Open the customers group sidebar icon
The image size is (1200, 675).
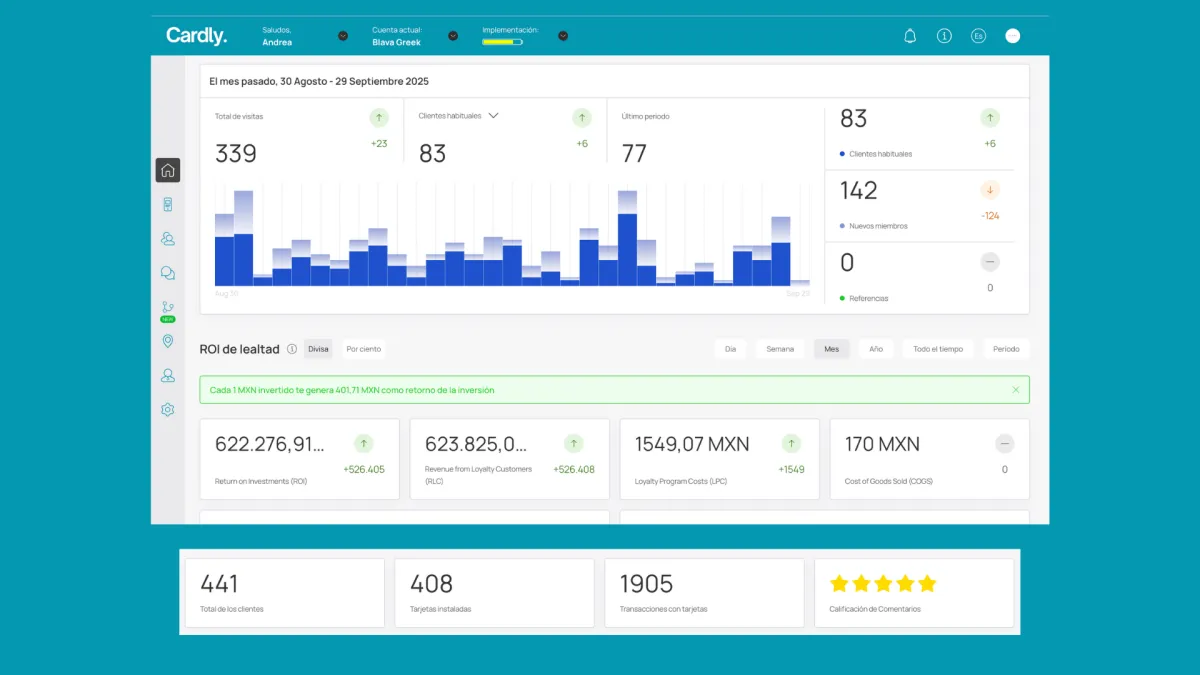(x=168, y=239)
